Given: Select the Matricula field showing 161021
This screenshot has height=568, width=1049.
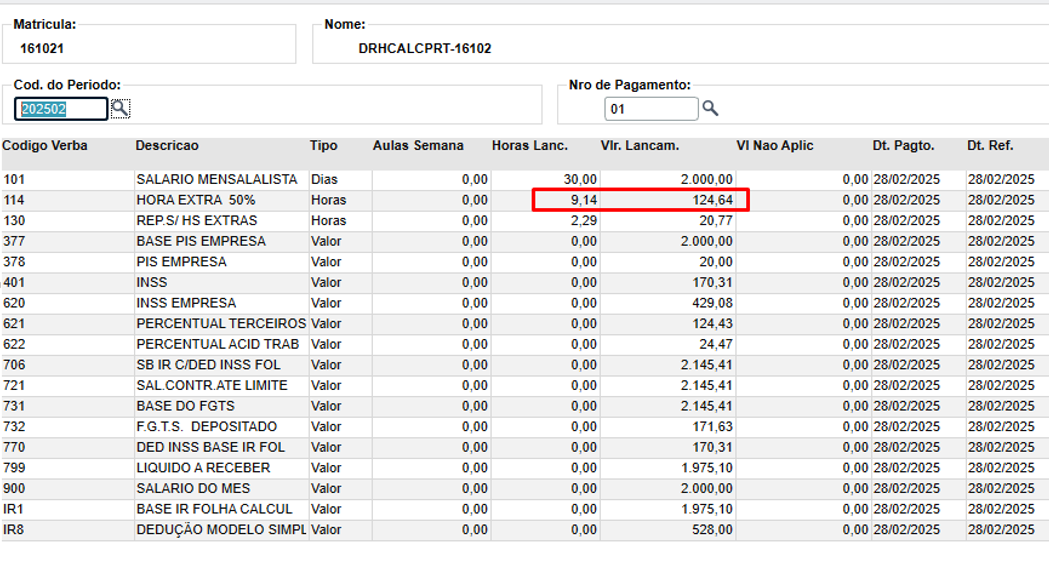Looking at the screenshot, I should tap(150, 47).
